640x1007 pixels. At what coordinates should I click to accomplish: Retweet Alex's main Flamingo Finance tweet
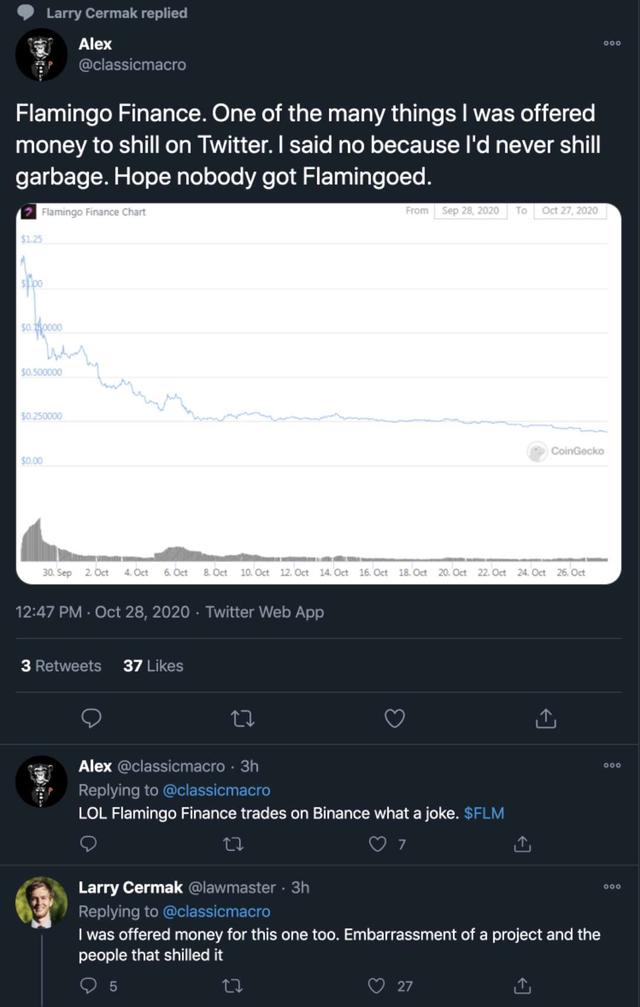click(x=242, y=718)
